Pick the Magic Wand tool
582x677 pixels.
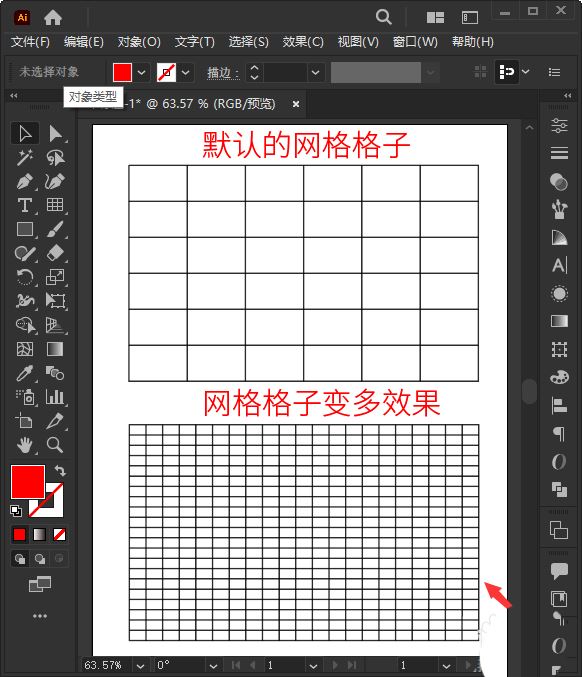click(x=25, y=158)
